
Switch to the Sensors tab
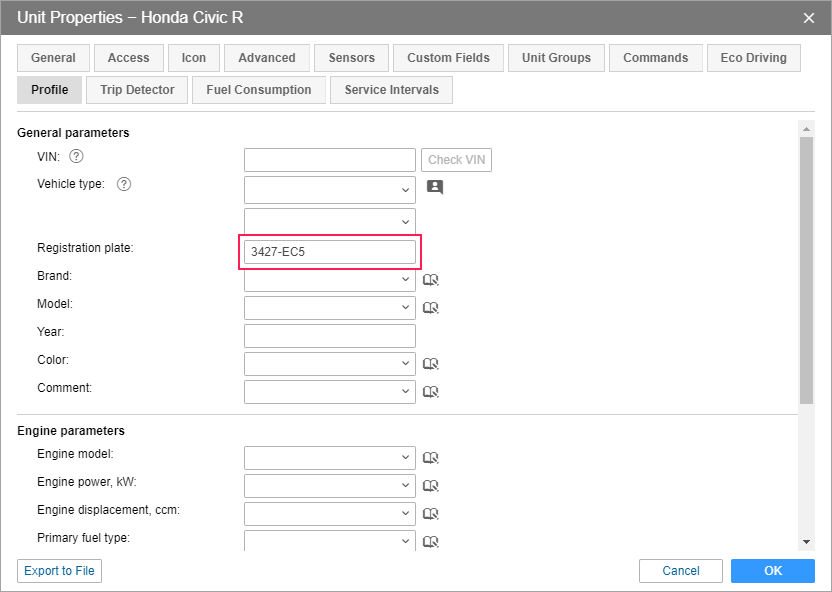click(x=351, y=58)
